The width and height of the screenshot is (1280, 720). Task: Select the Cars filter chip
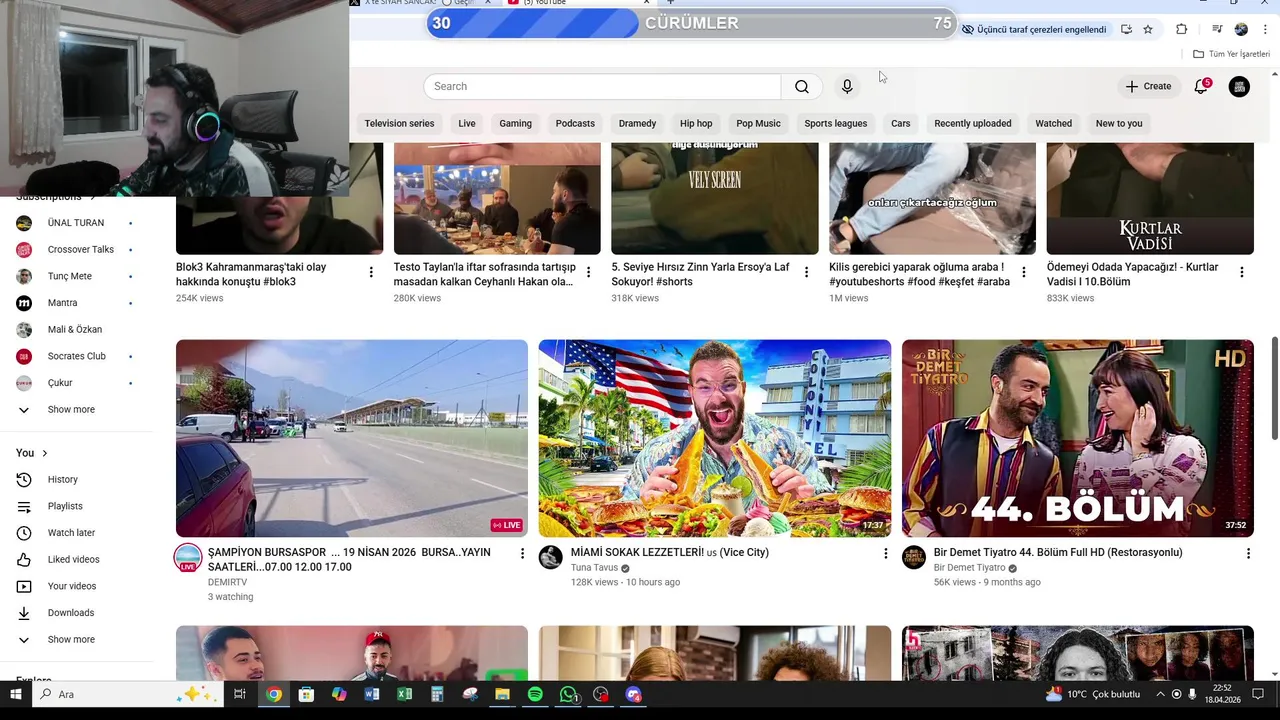click(x=901, y=124)
